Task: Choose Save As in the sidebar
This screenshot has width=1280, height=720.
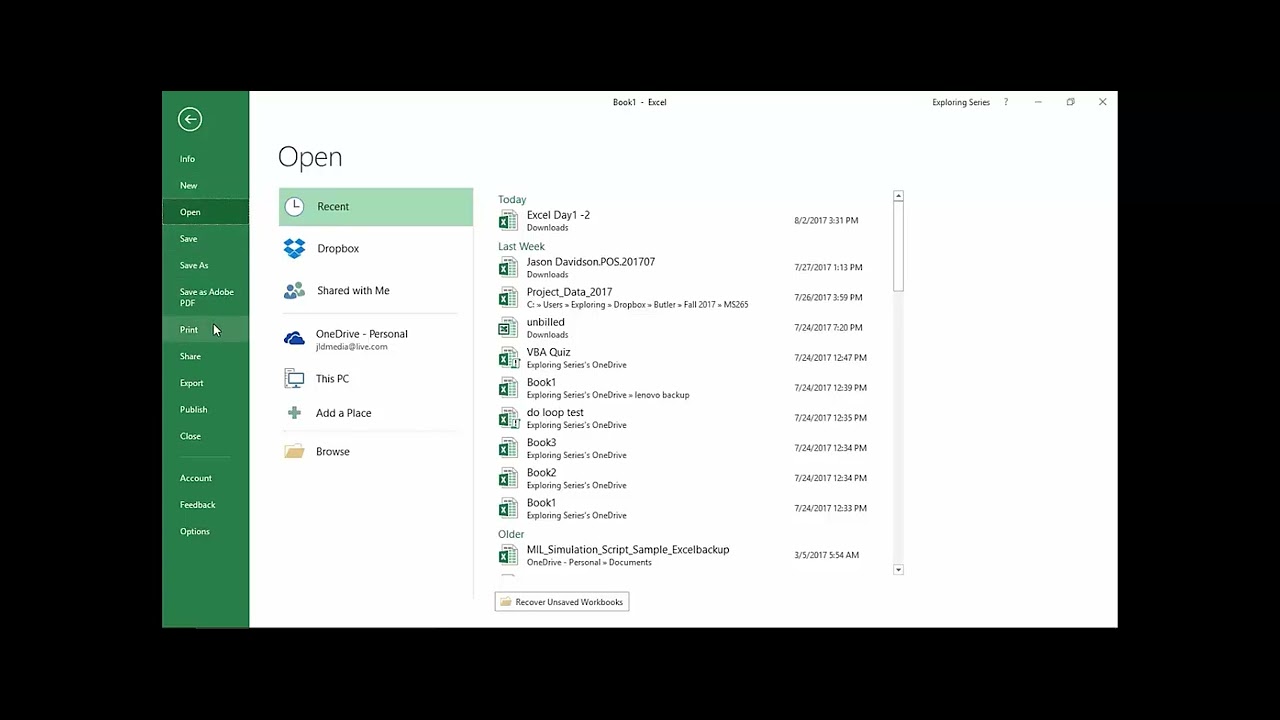Action: (205, 265)
